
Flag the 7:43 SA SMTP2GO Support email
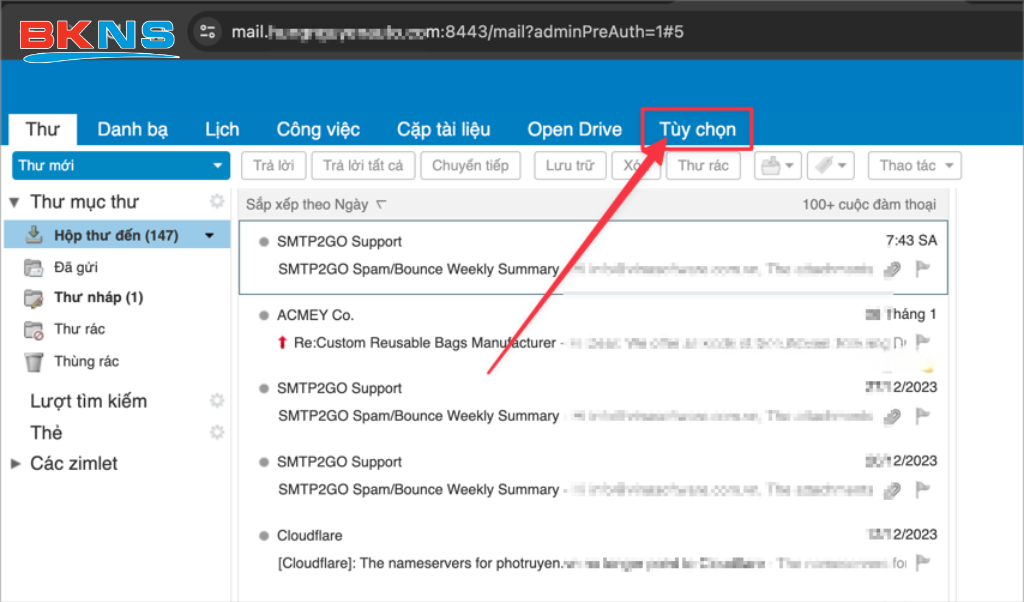923,268
